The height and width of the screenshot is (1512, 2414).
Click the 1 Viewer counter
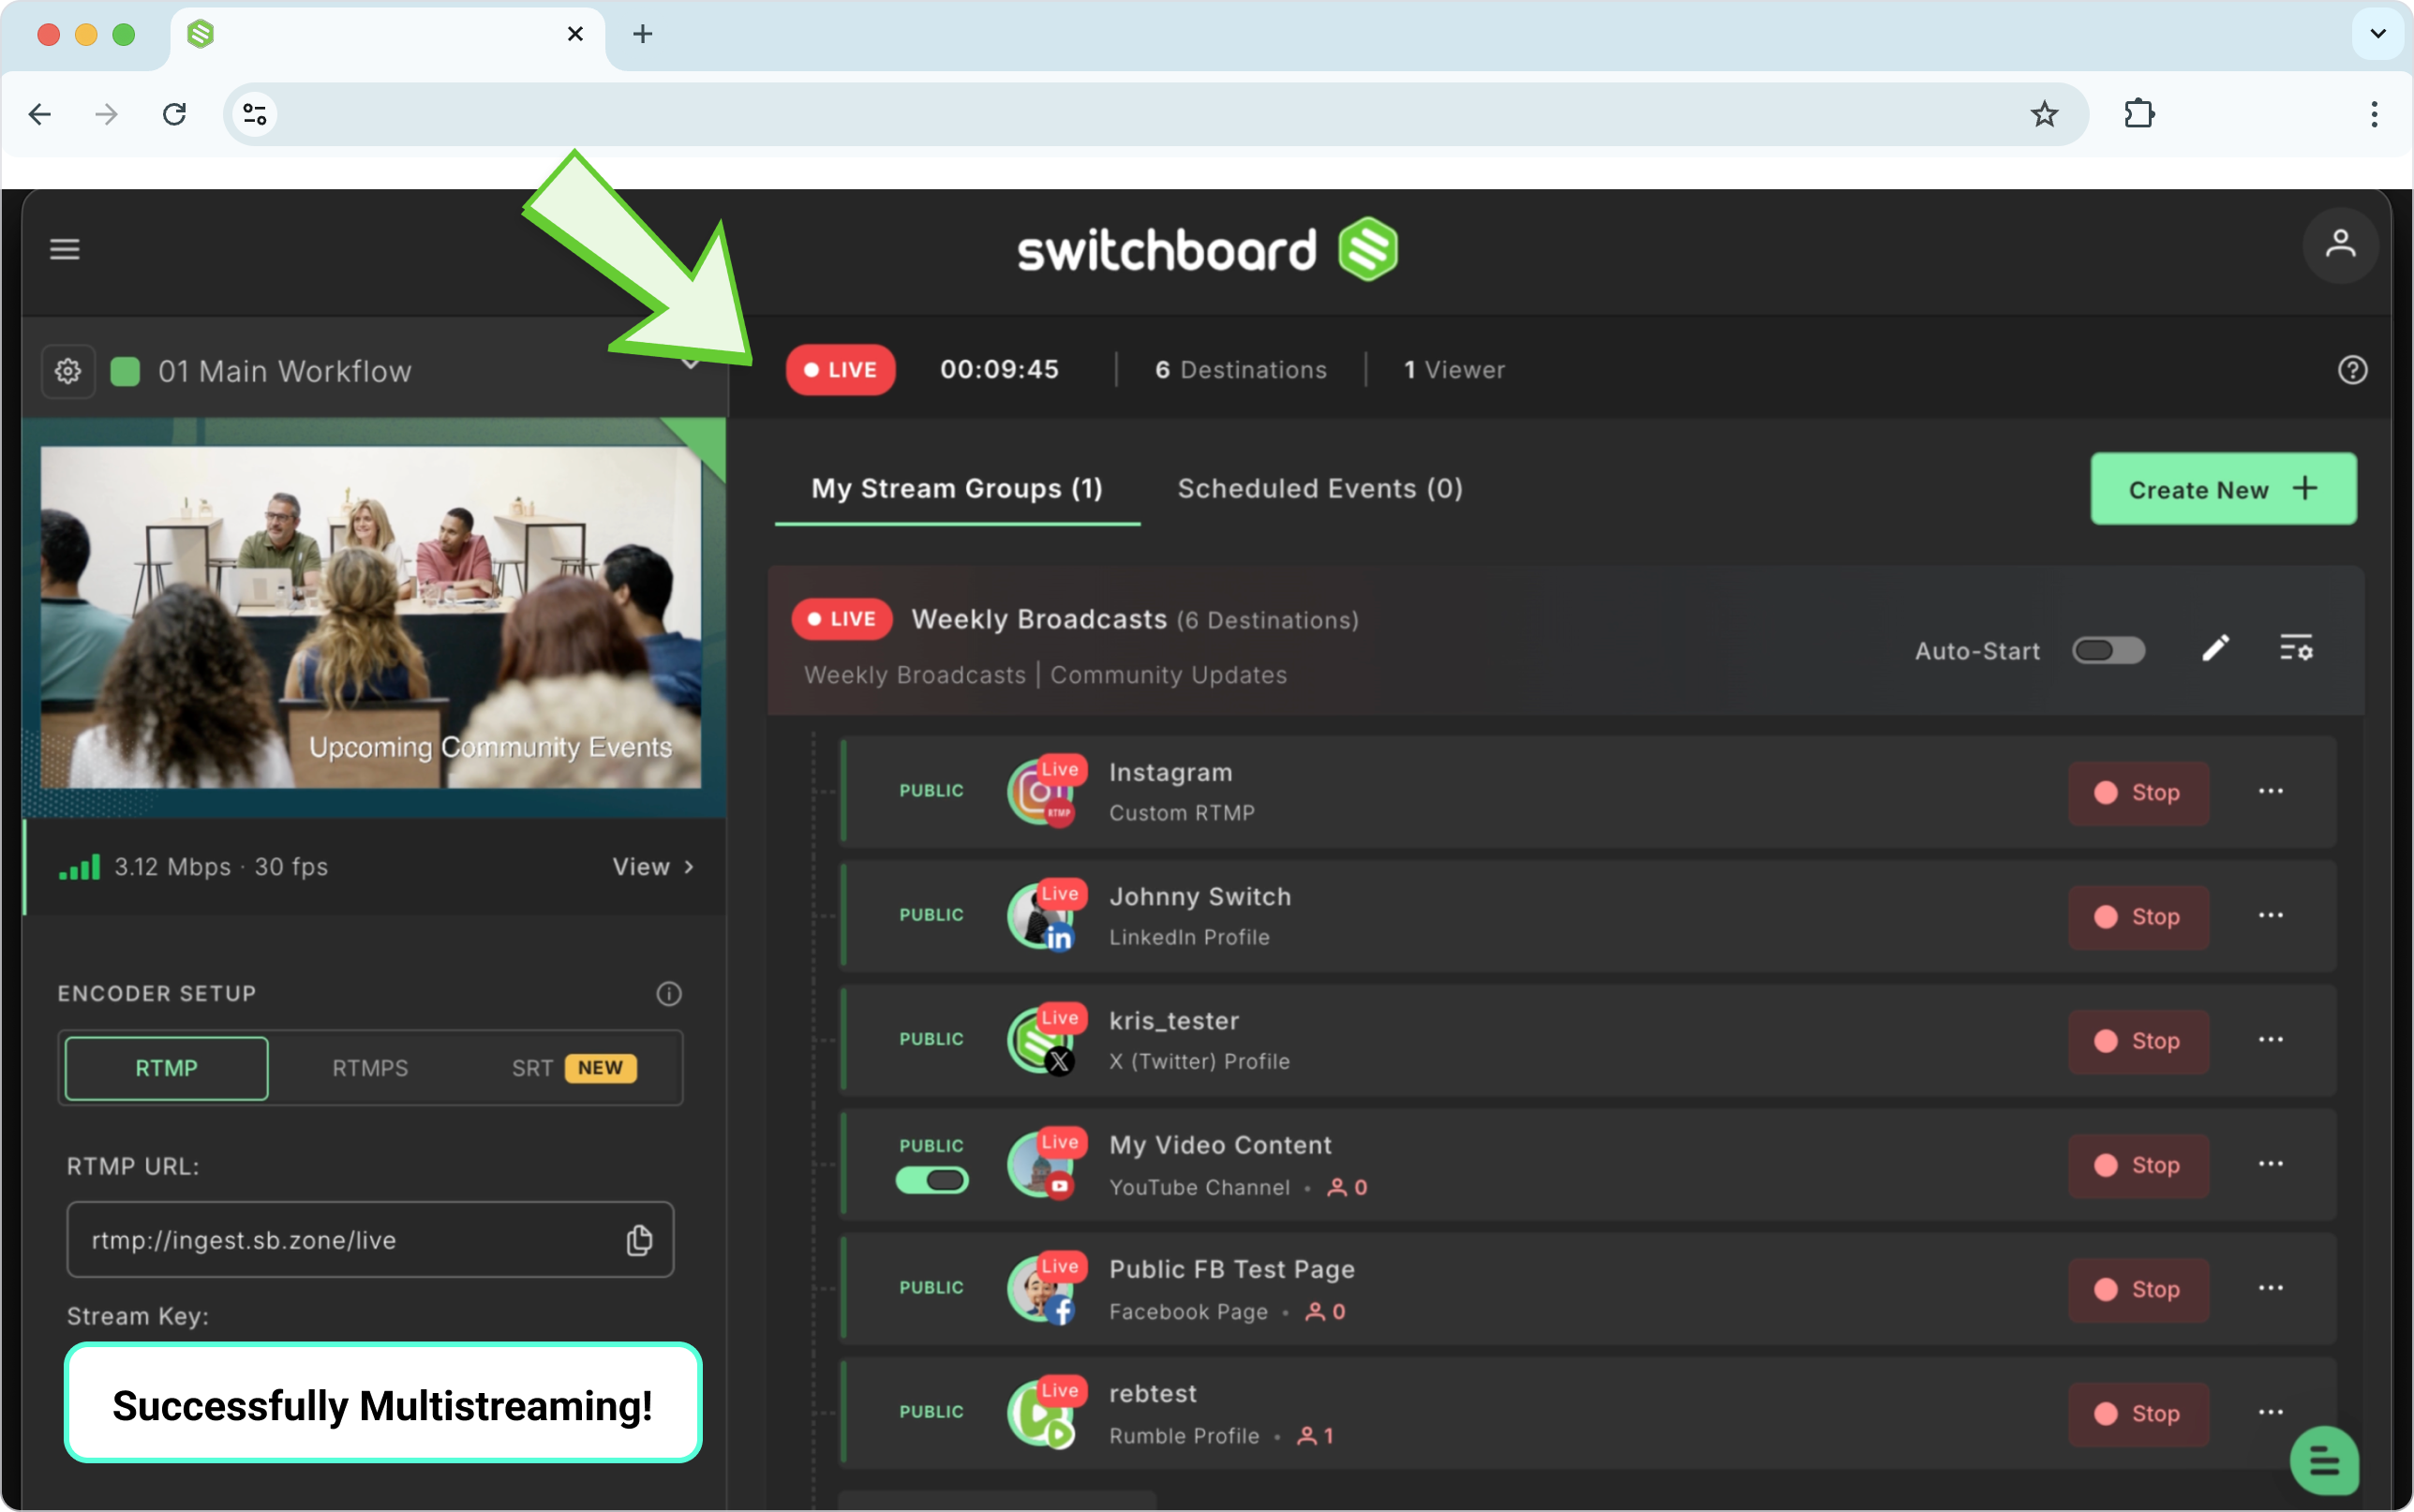click(x=1454, y=370)
